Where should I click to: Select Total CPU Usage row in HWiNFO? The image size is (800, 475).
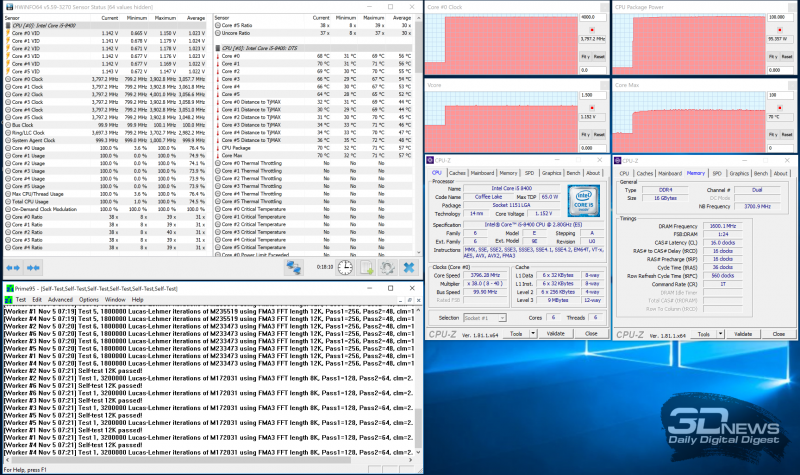[106, 202]
